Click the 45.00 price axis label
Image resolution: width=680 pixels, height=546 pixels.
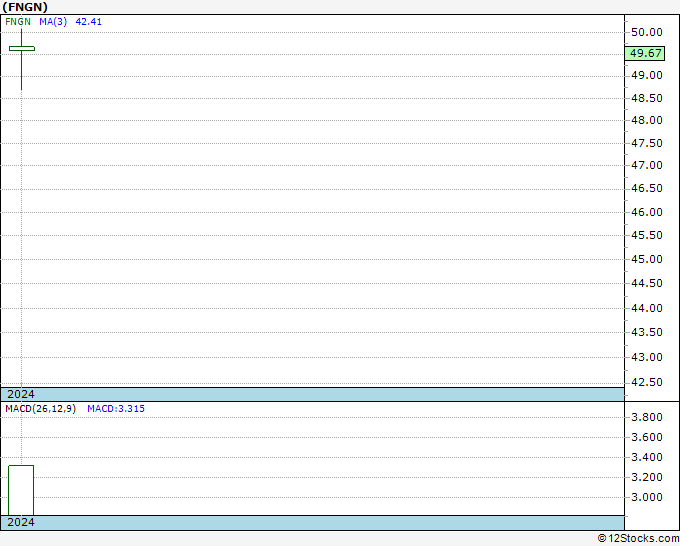[x=647, y=259]
